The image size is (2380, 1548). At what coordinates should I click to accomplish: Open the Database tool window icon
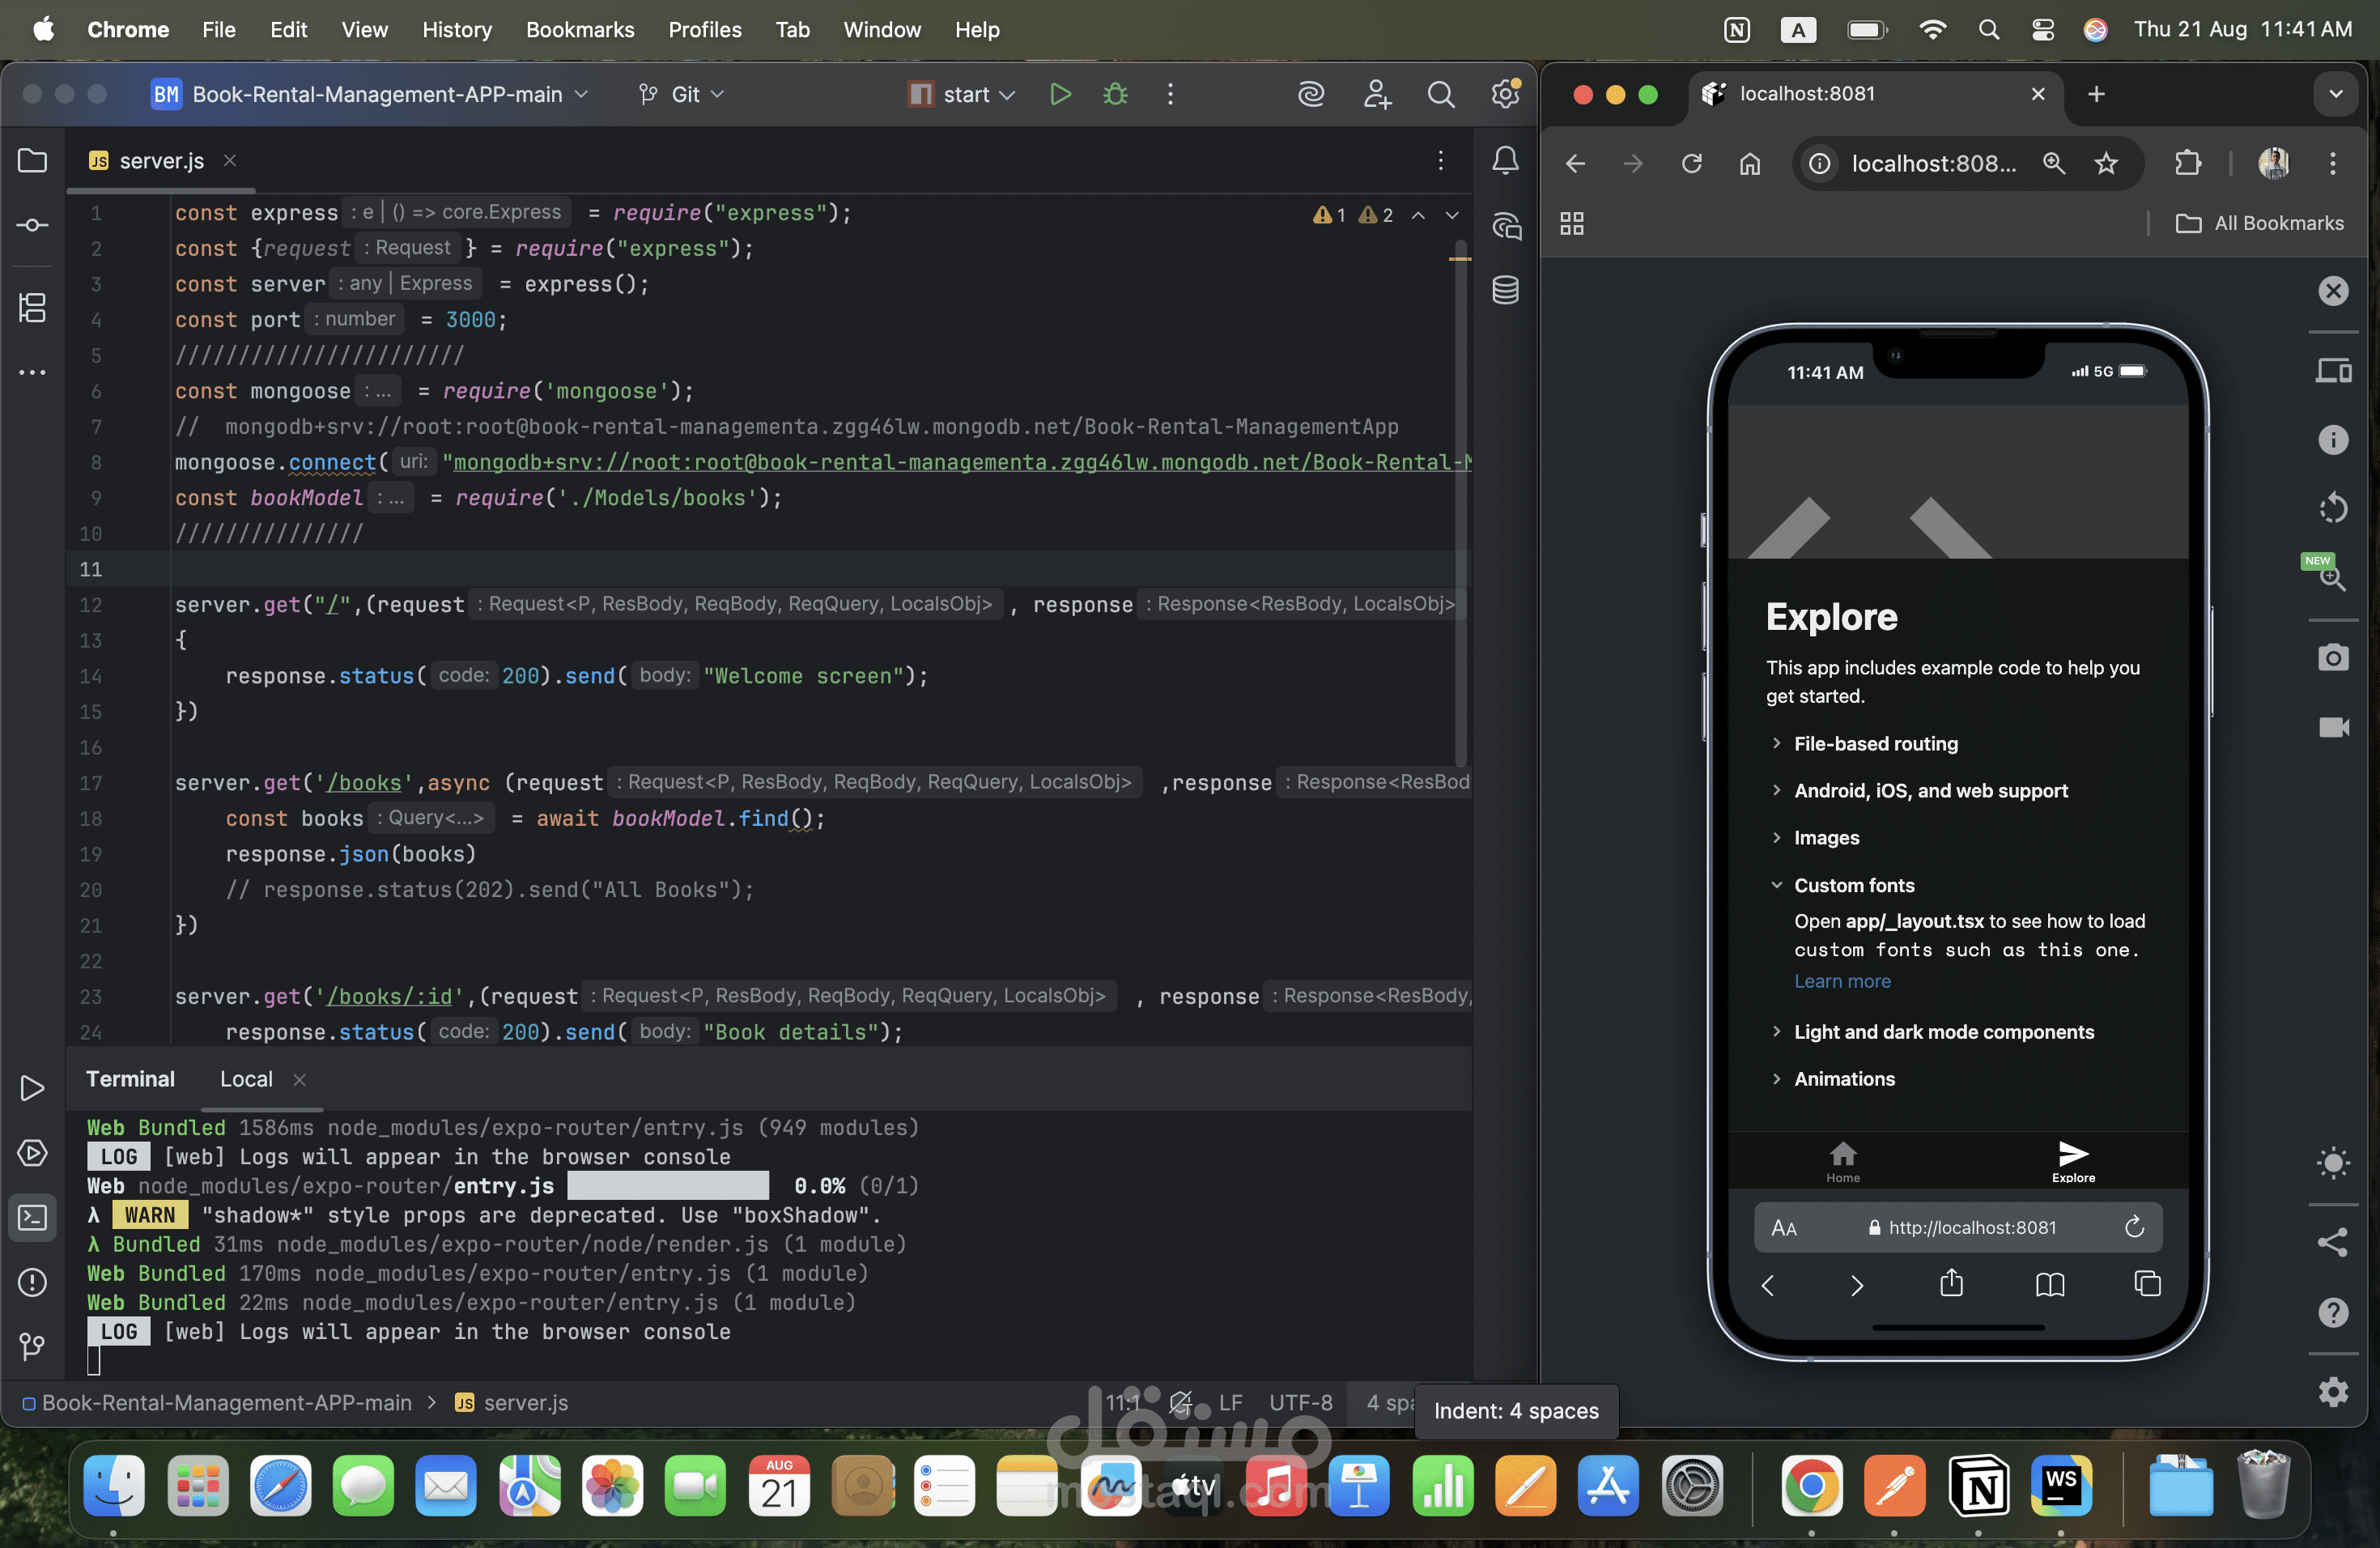[x=1505, y=290]
